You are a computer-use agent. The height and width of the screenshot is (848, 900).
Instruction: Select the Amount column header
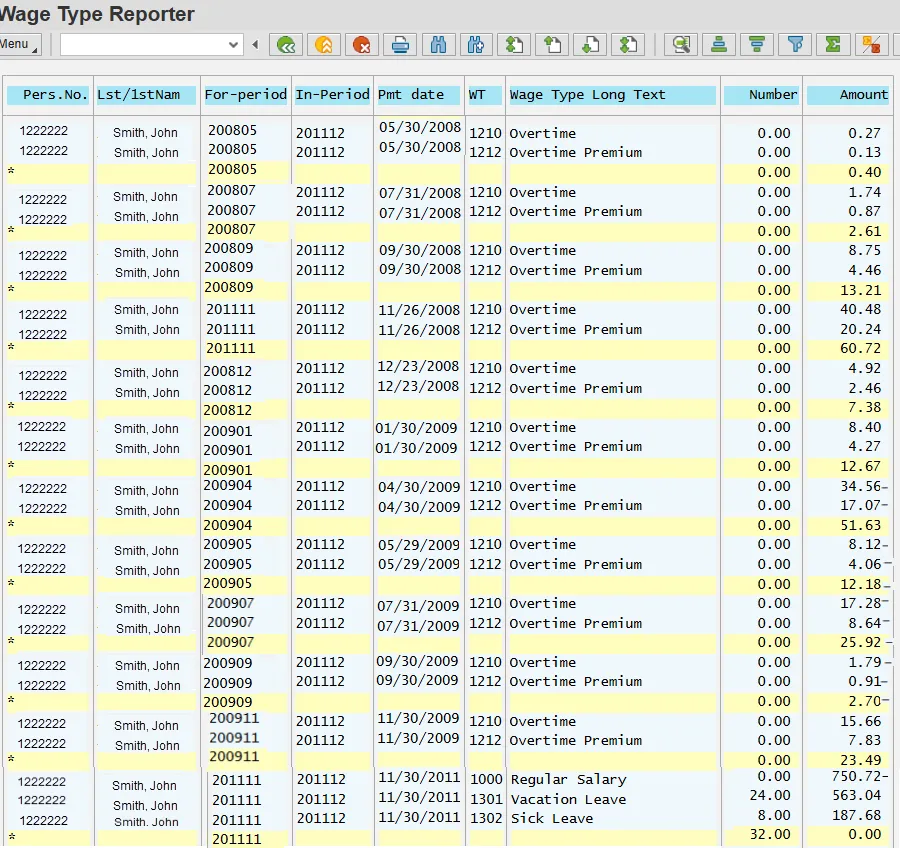pos(848,95)
